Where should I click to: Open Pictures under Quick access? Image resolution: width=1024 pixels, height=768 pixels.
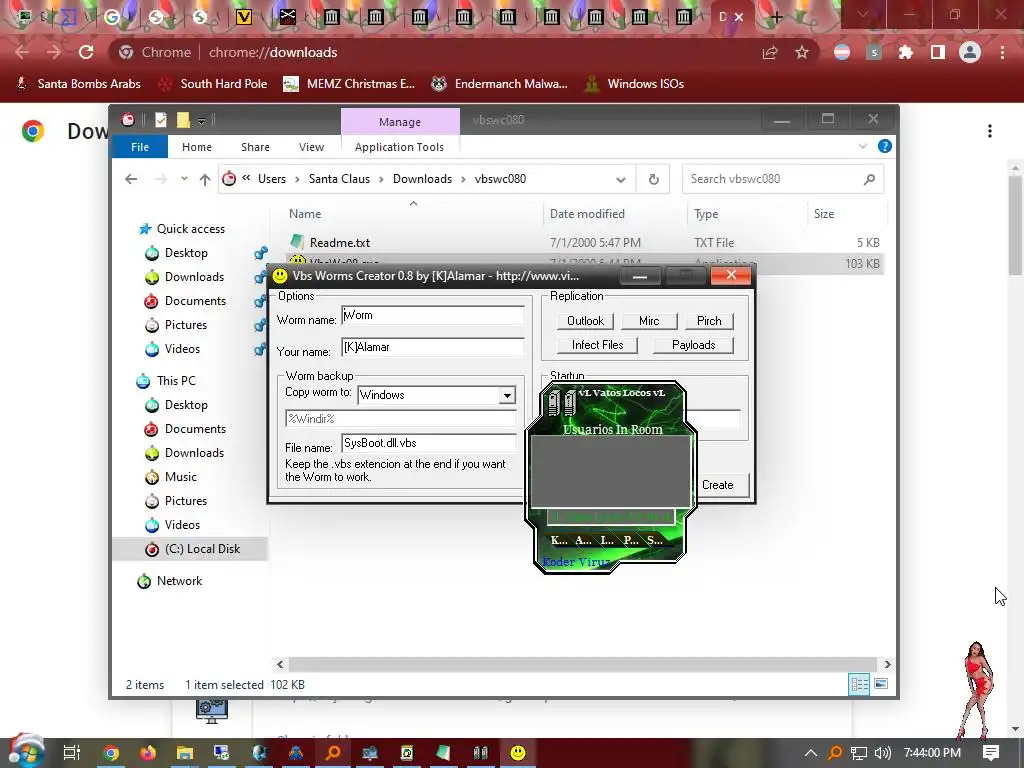(185, 325)
